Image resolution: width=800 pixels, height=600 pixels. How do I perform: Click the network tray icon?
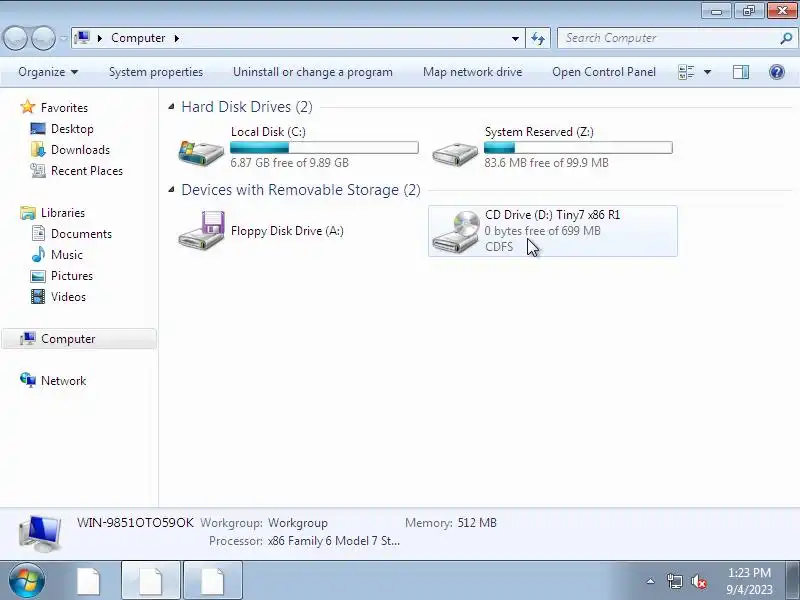[x=674, y=581]
